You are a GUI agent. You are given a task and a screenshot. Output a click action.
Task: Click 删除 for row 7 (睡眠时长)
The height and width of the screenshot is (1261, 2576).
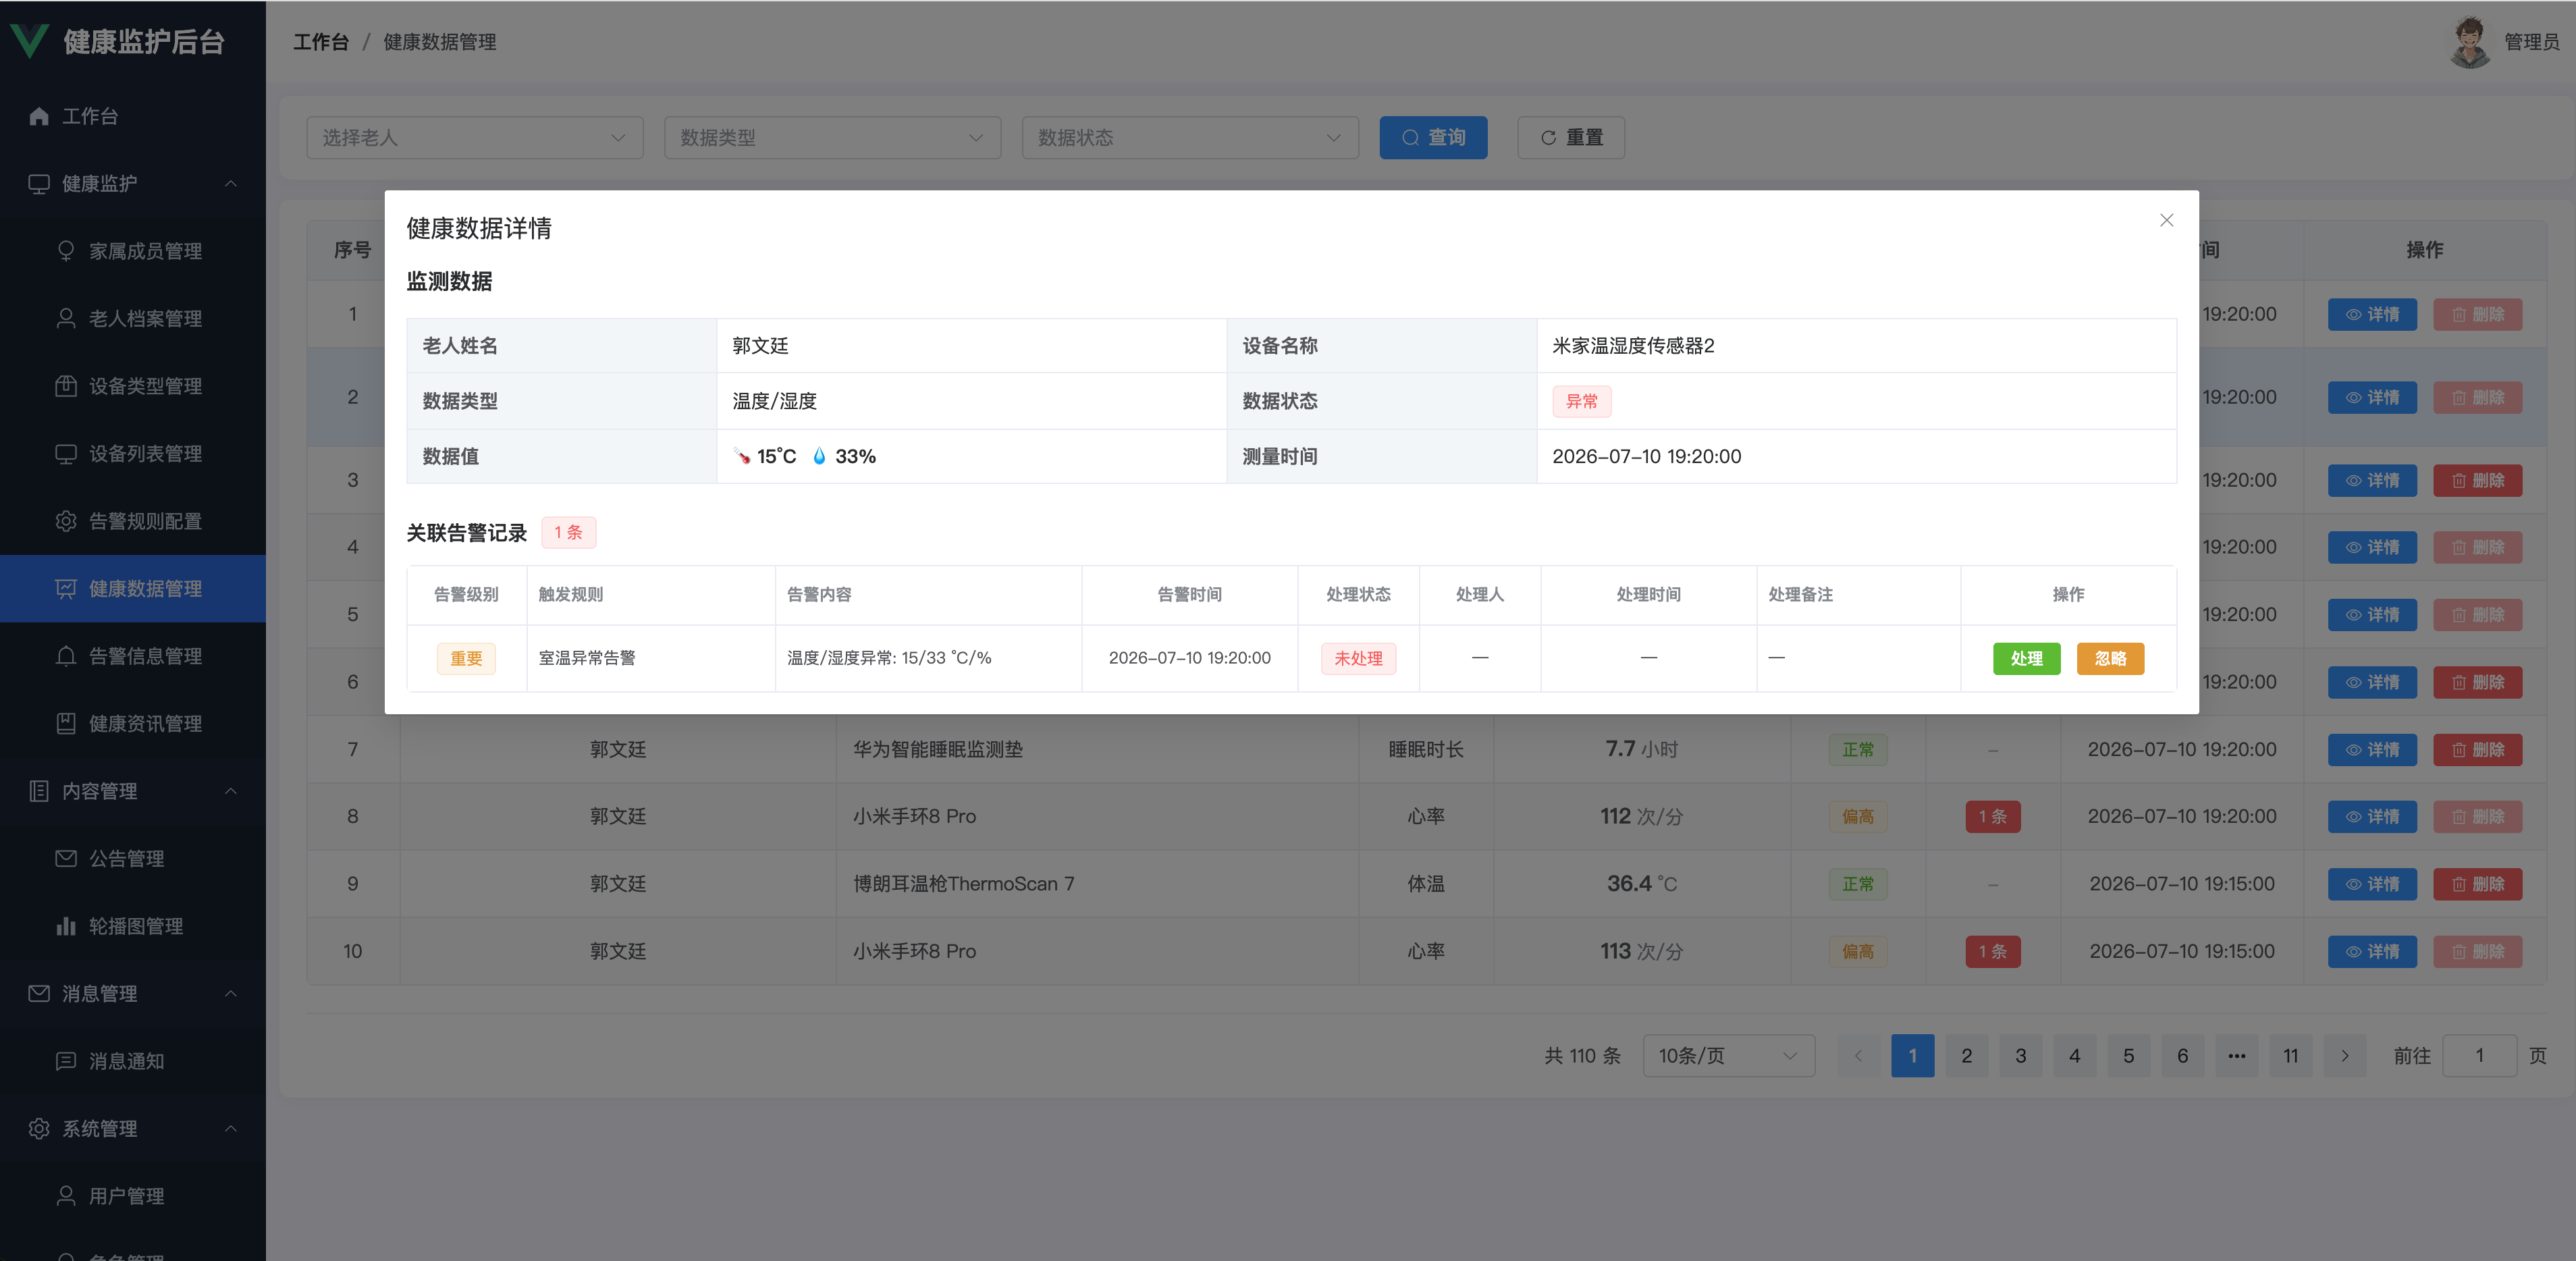pos(2477,750)
